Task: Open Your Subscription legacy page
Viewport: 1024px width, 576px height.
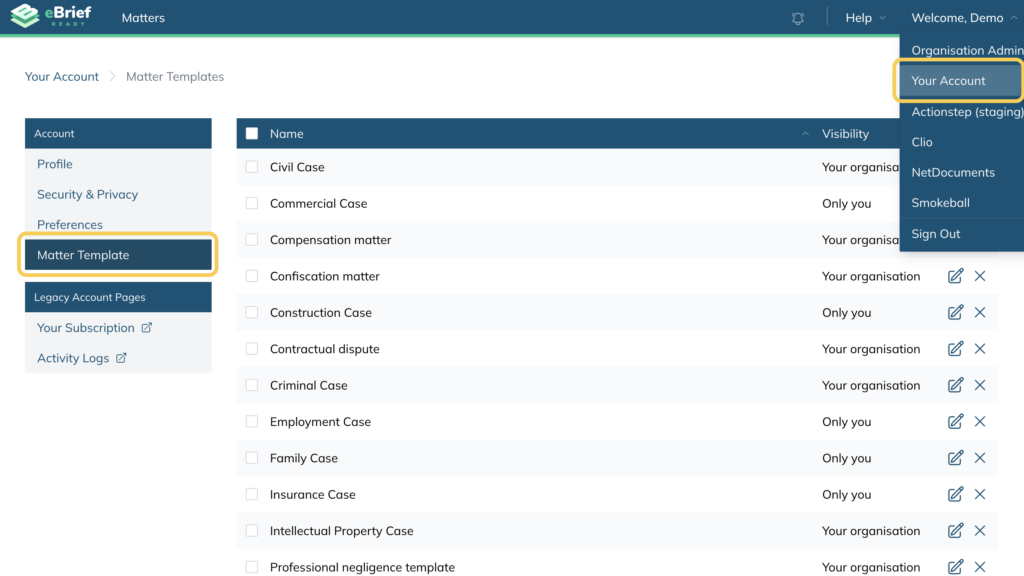Action: [x=86, y=328]
